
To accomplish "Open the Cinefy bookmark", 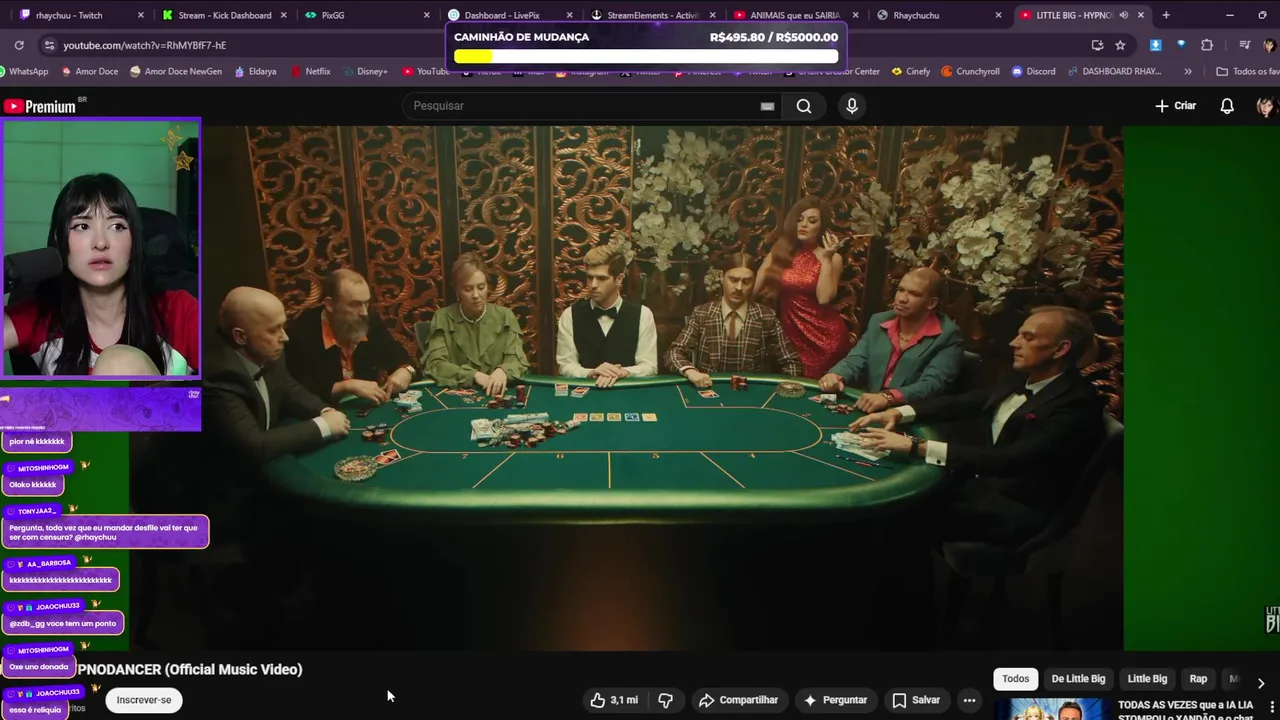I will pos(909,71).
